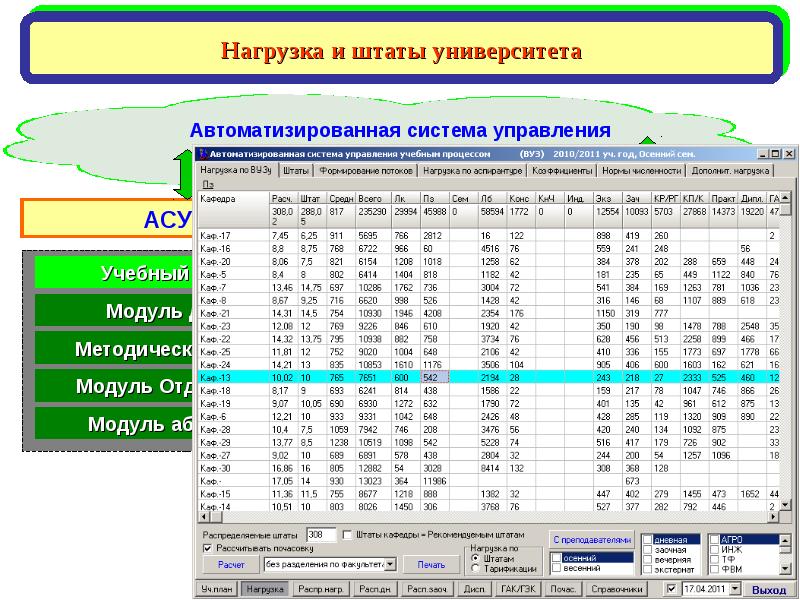Switch to the Штаты tab

[x=296, y=171]
